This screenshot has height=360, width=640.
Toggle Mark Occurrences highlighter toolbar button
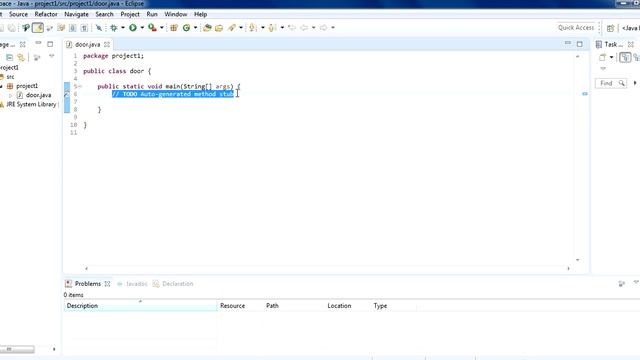click(x=38, y=28)
